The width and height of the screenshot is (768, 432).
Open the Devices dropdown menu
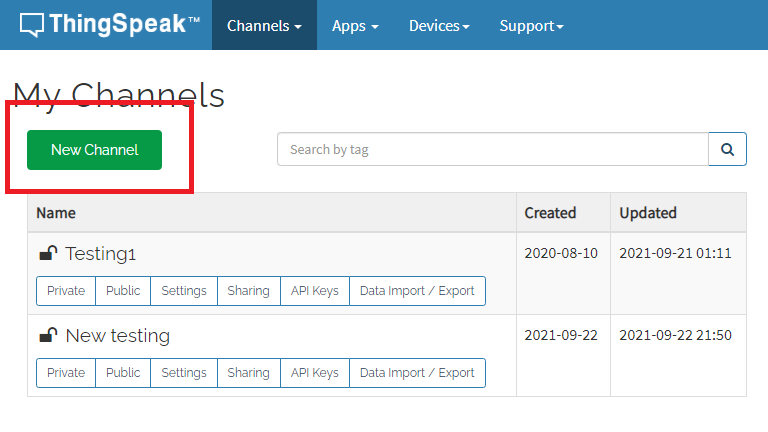pyautogui.click(x=439, y=25)
